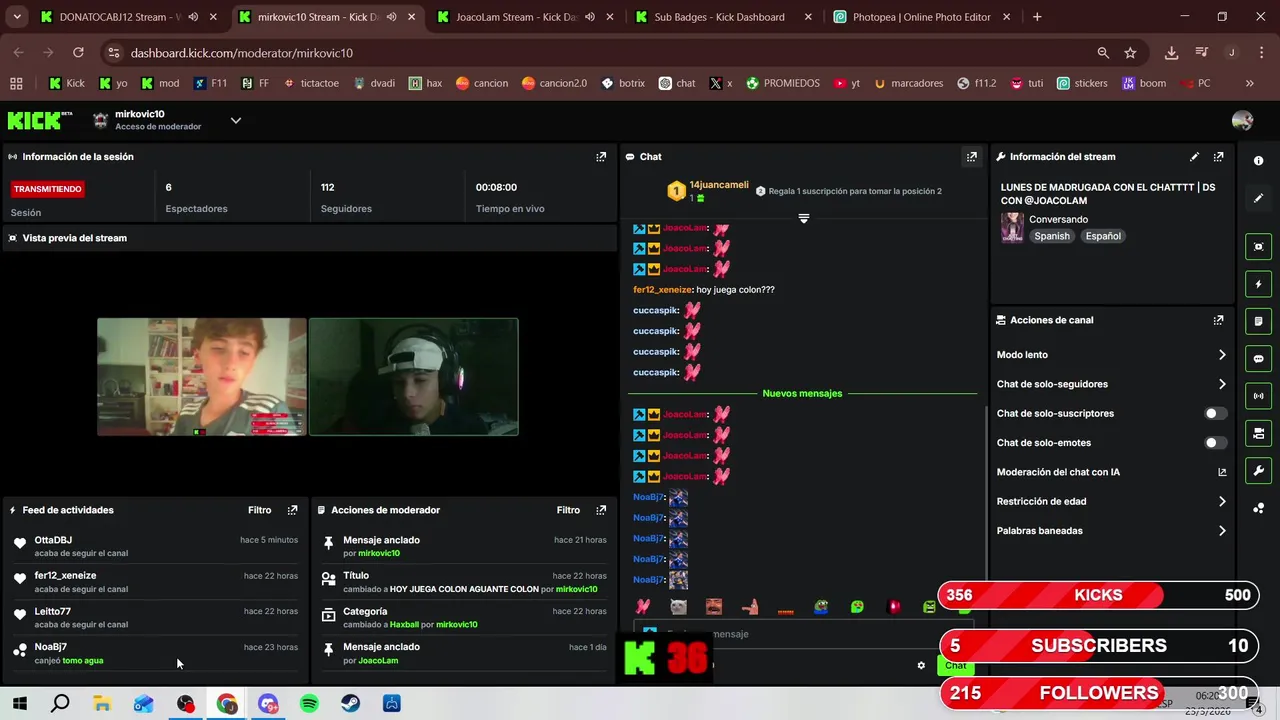The width and height of the screenshot is (1280, 720).
Task: Pop out the Chat panel
Action: pyautogui.click(x=971, y=157)
